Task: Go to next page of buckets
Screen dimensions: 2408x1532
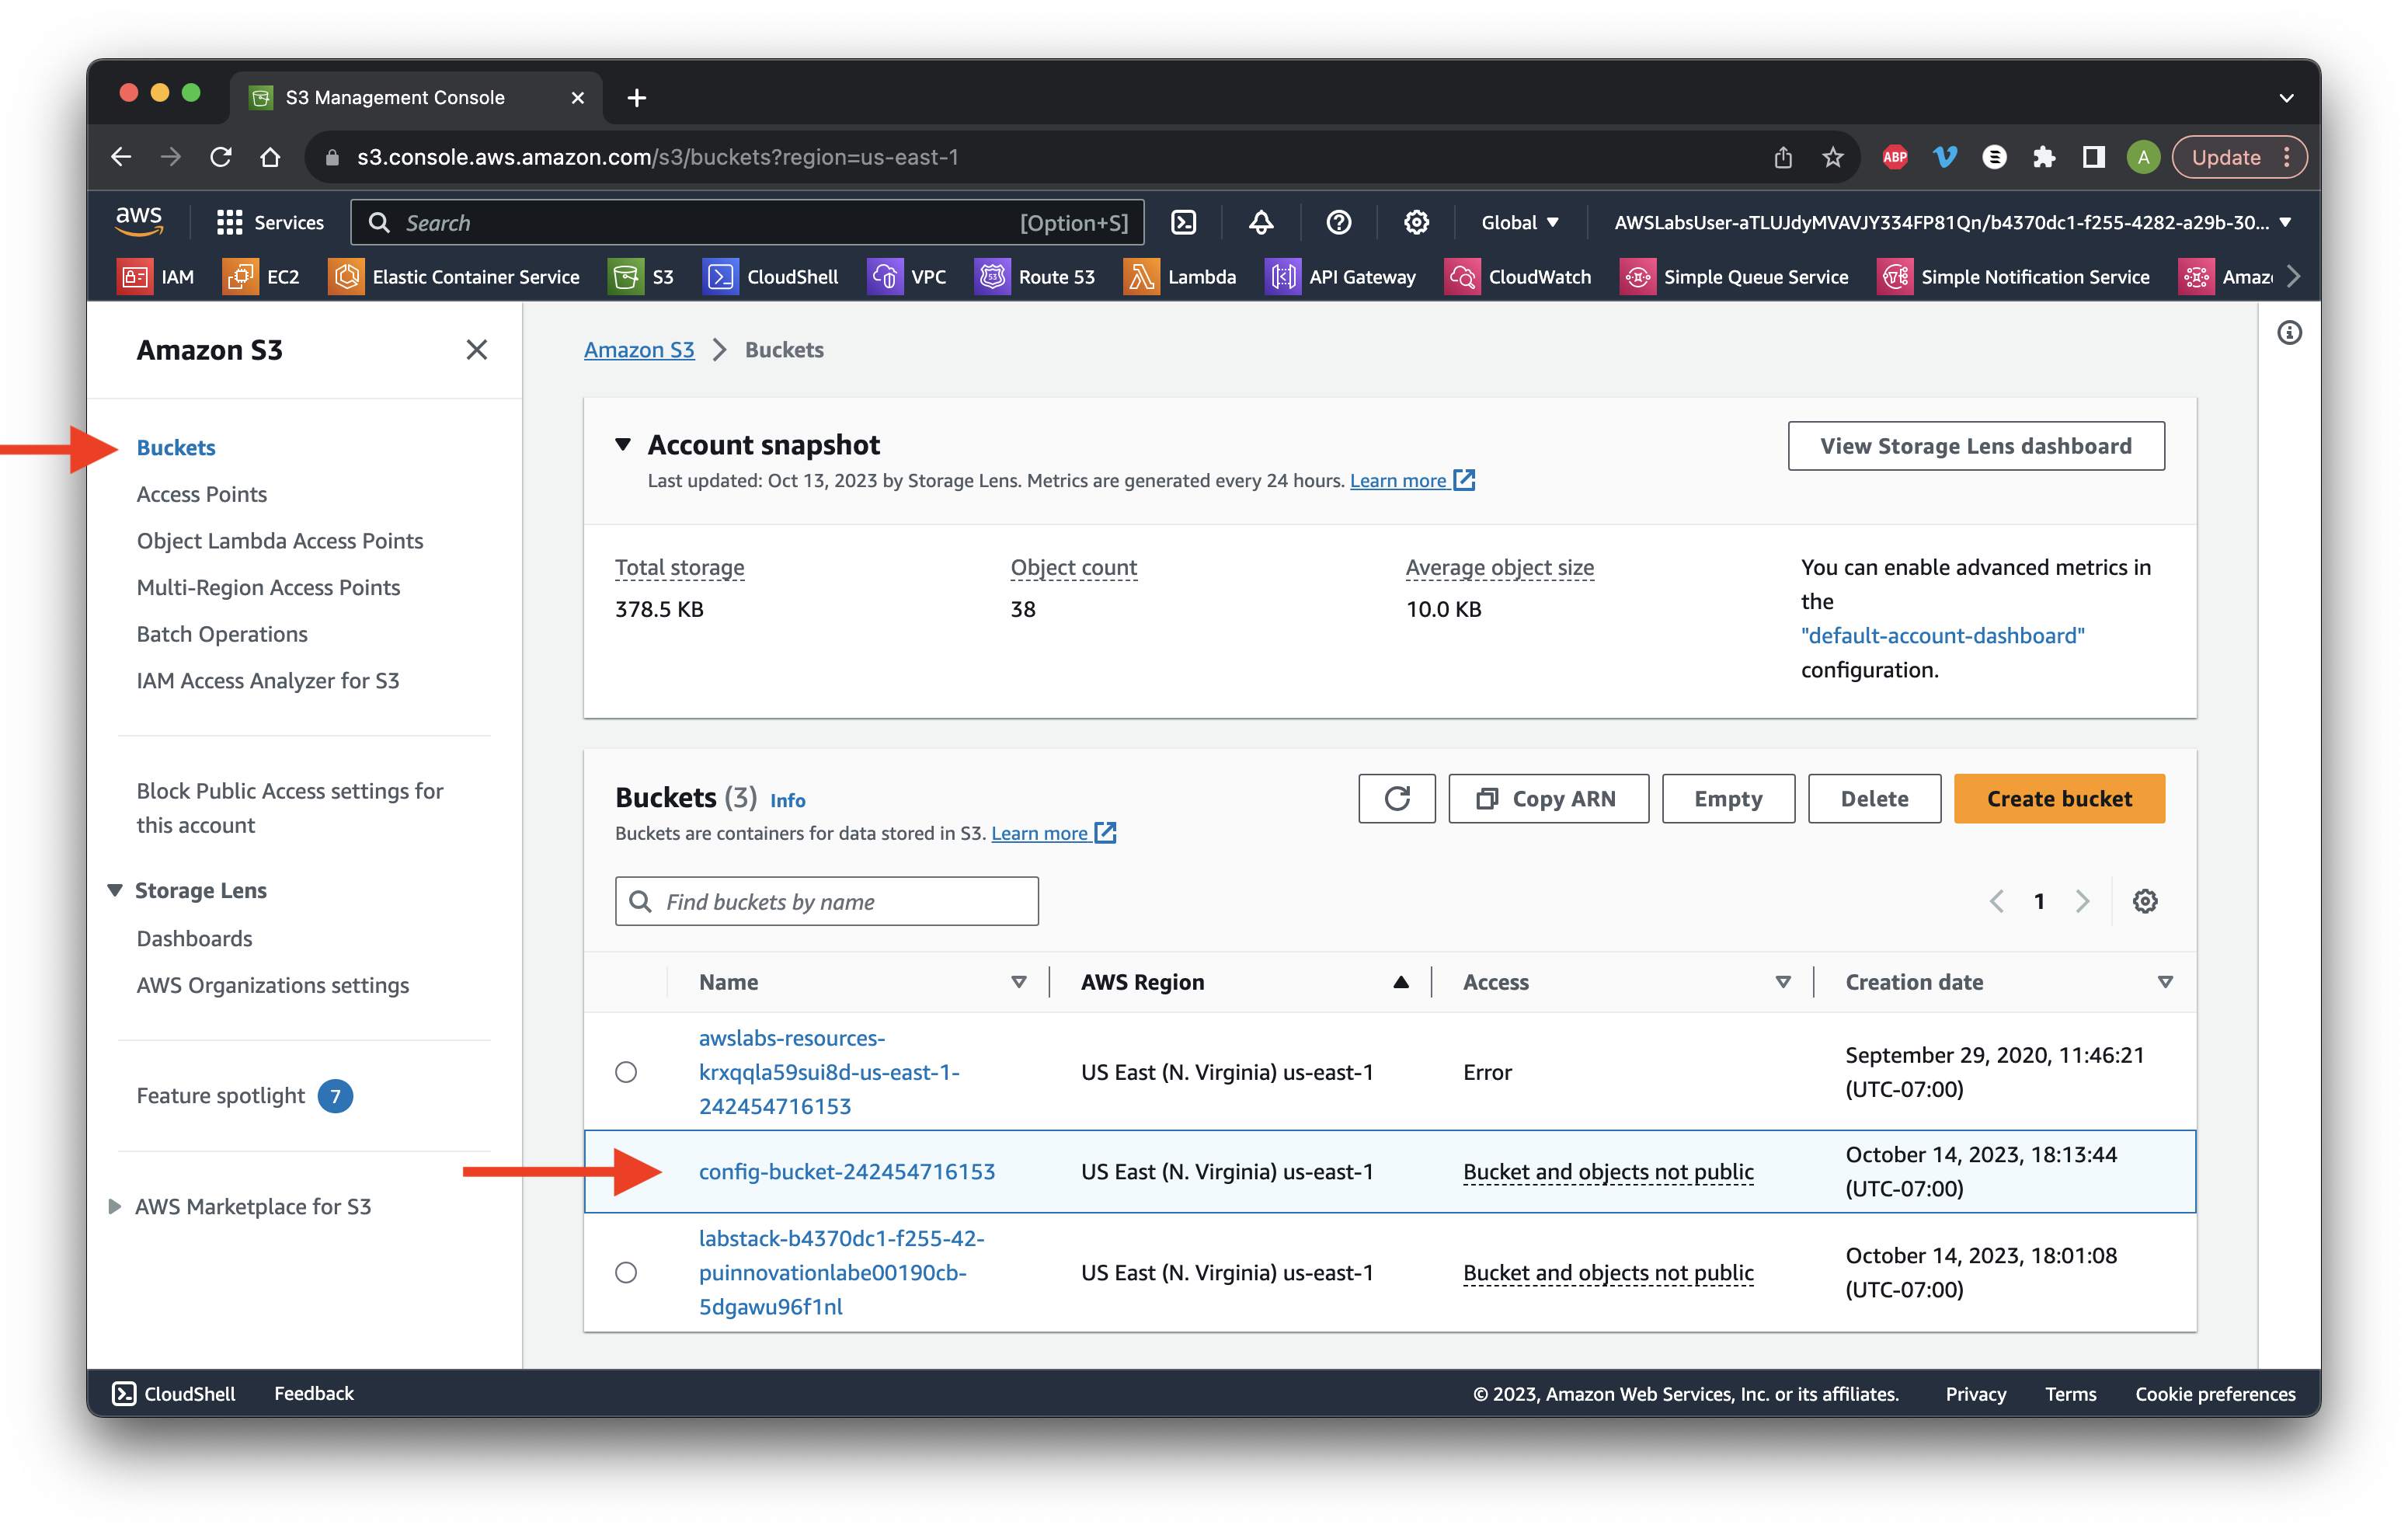Action: click(x=2082, y=901)
